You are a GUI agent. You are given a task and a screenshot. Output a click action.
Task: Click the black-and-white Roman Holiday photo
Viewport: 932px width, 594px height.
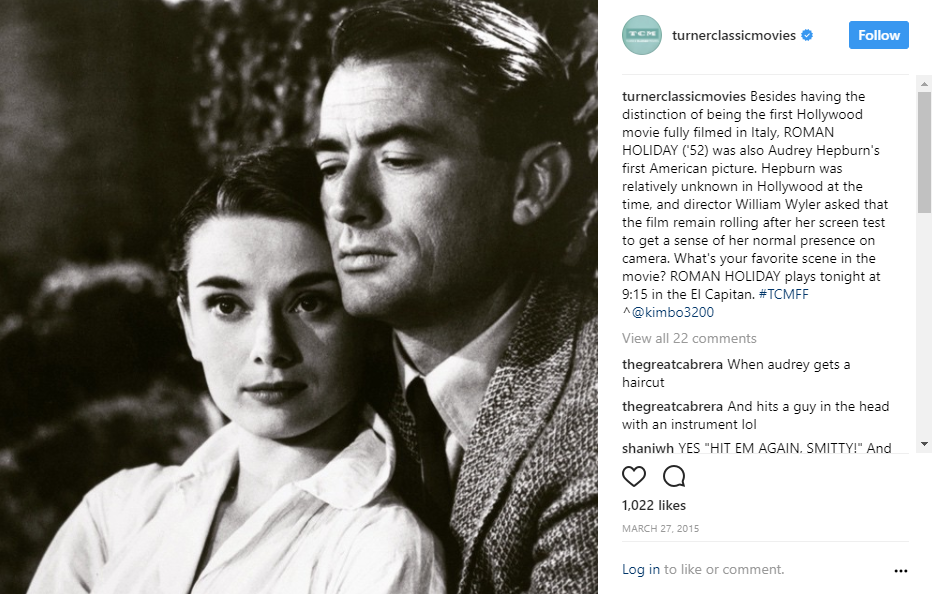(298, 297)
